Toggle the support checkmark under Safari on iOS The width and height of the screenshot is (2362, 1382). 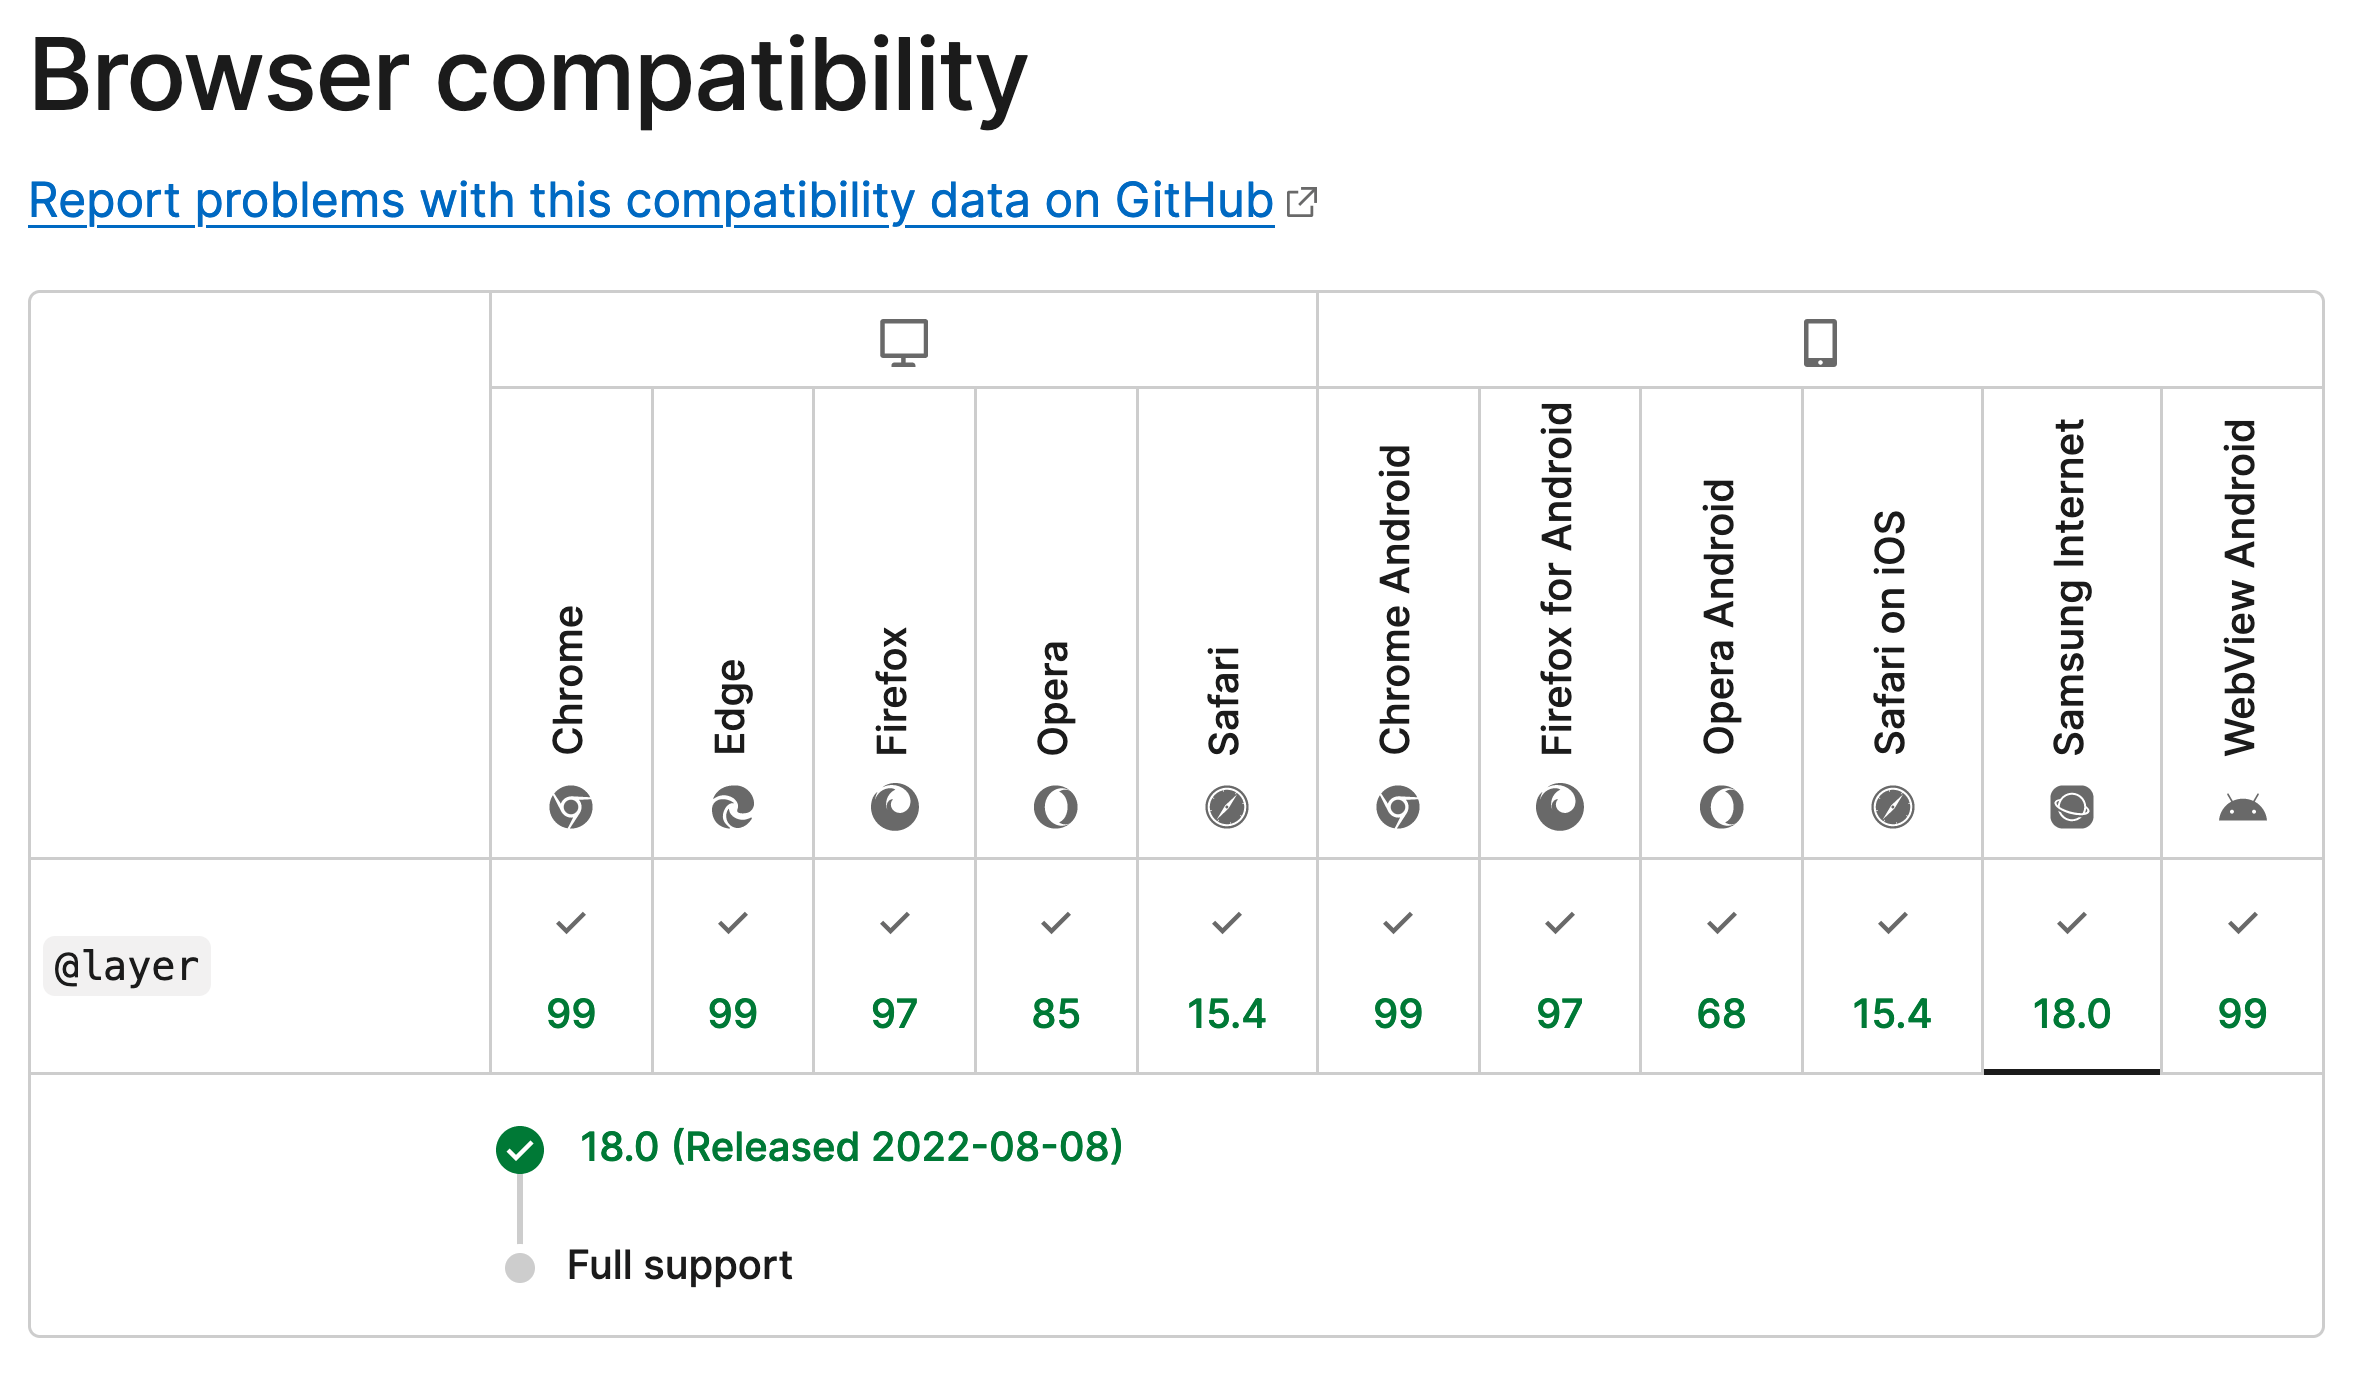(1892, 922)
